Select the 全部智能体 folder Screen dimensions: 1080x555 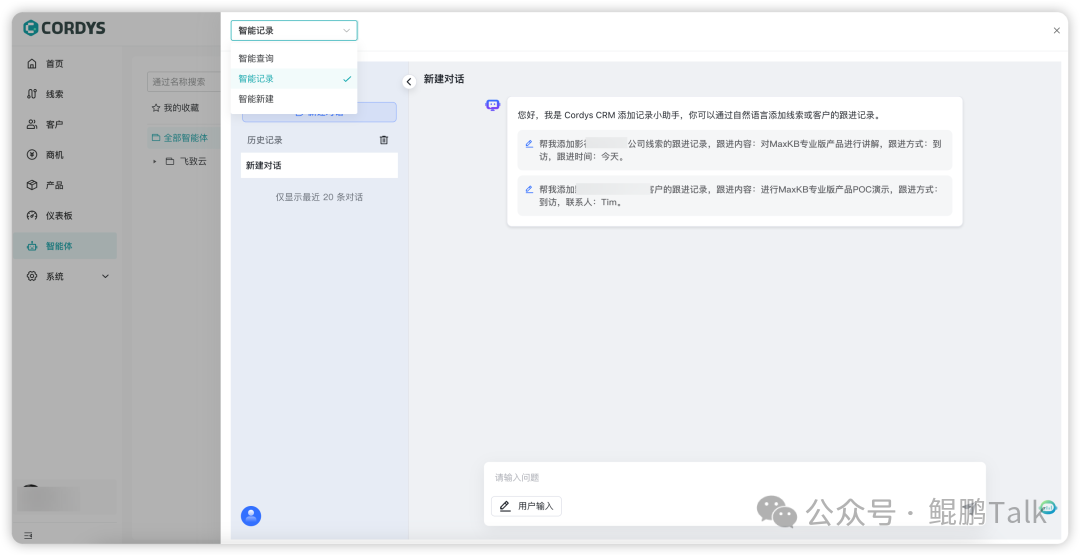(183, 138)
